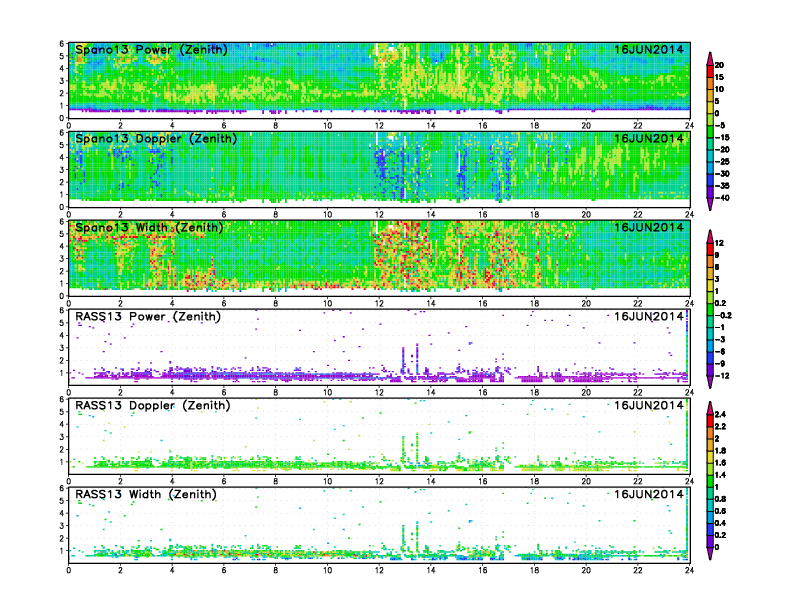Click the 16JUN2014 date in Spano13 Doppler panel
Image resolution: width=792 pixels, height=612 pixels.
click(x=649, y=138)
